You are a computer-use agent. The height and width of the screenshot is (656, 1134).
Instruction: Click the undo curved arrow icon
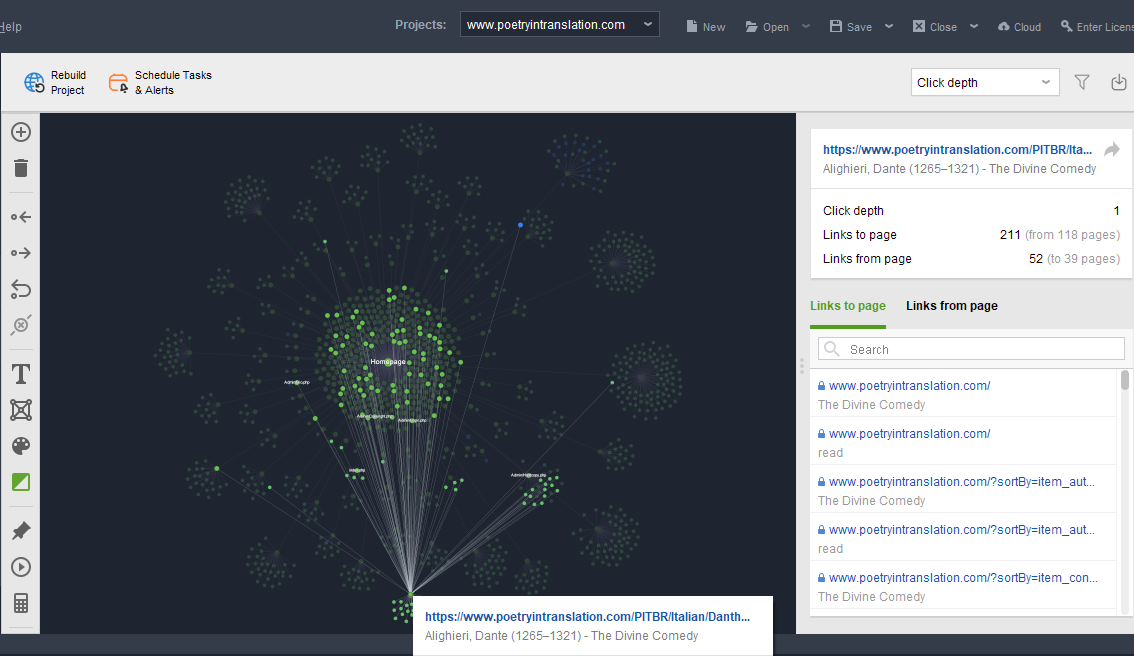21,289
